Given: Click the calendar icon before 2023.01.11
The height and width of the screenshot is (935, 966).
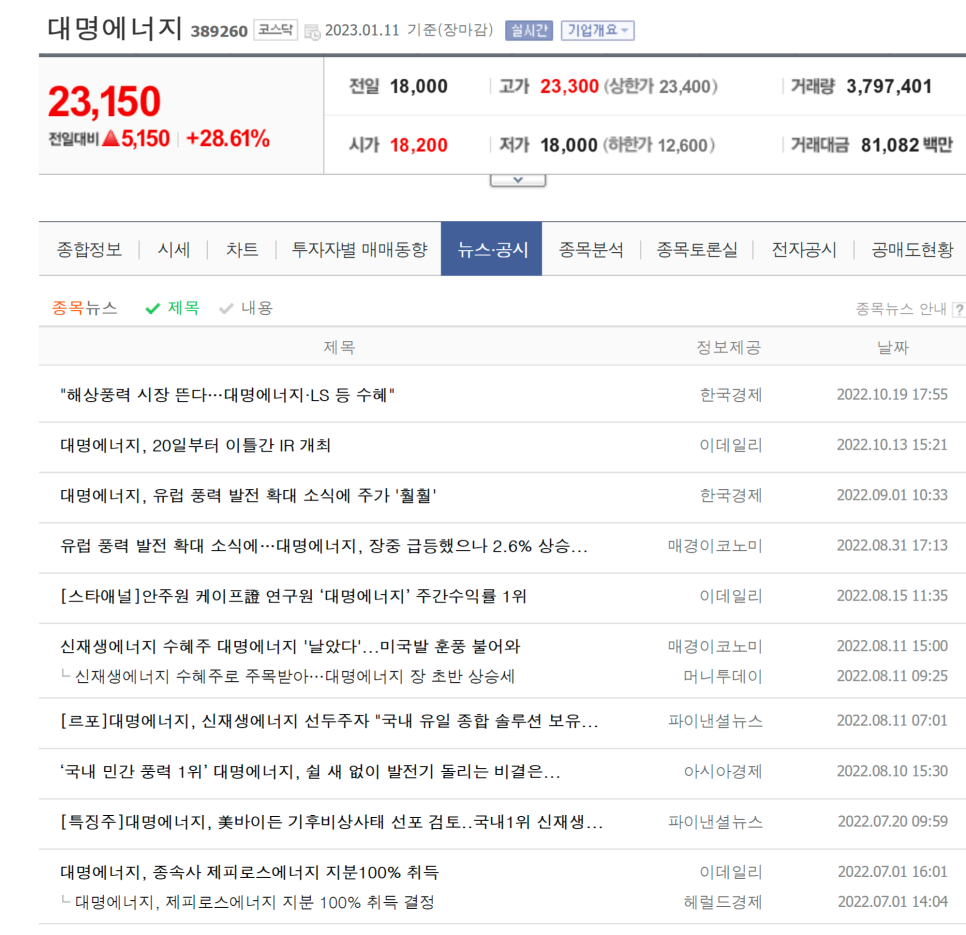Looking at the screenshot, I should click(312, 31).
